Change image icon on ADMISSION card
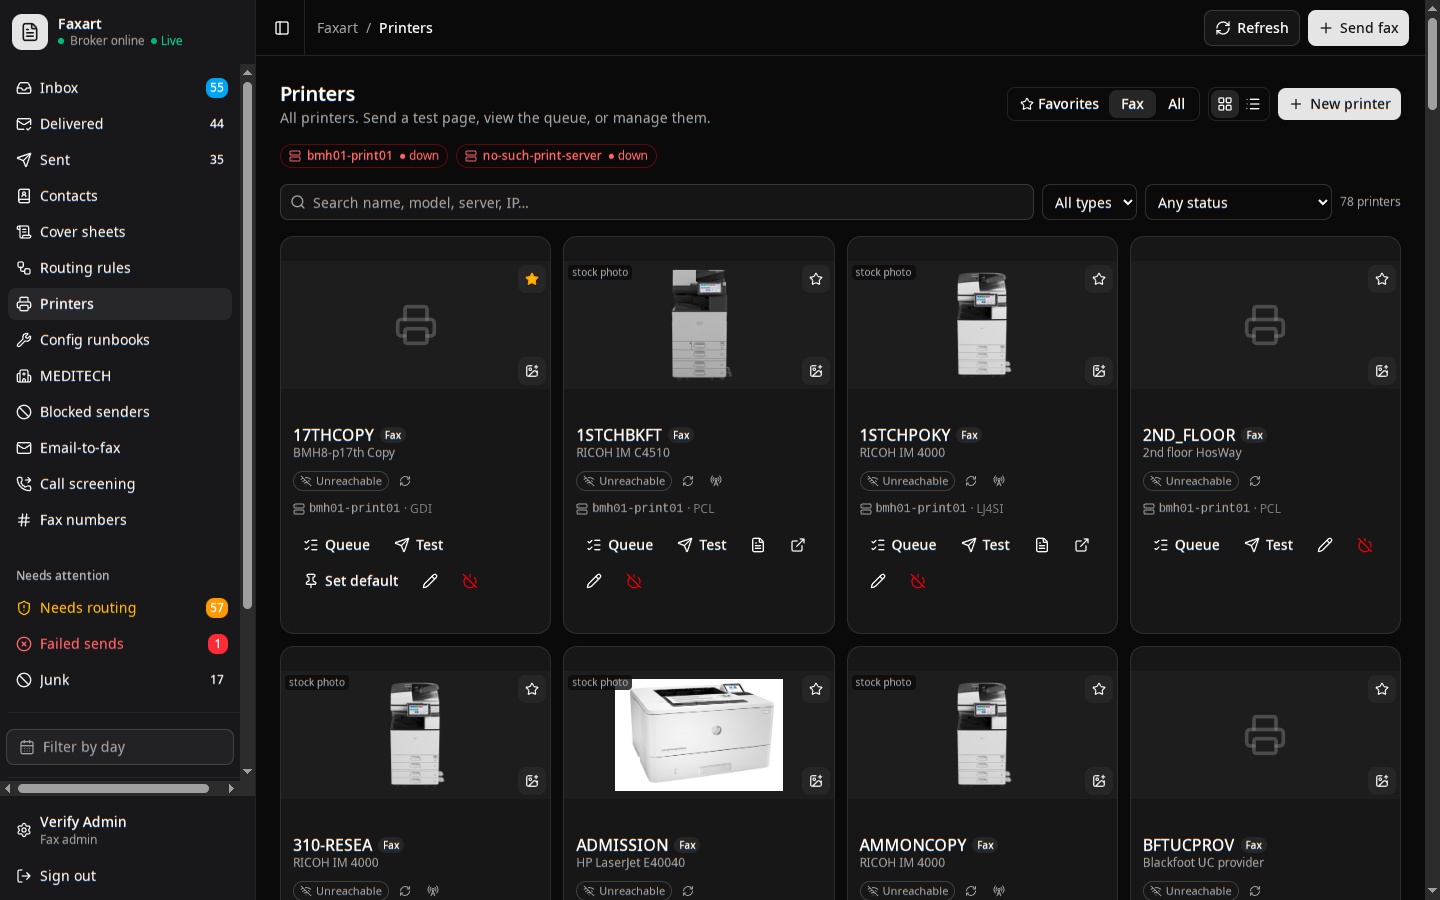This screenshot has height=900, width=1440. tap(816, 781)
